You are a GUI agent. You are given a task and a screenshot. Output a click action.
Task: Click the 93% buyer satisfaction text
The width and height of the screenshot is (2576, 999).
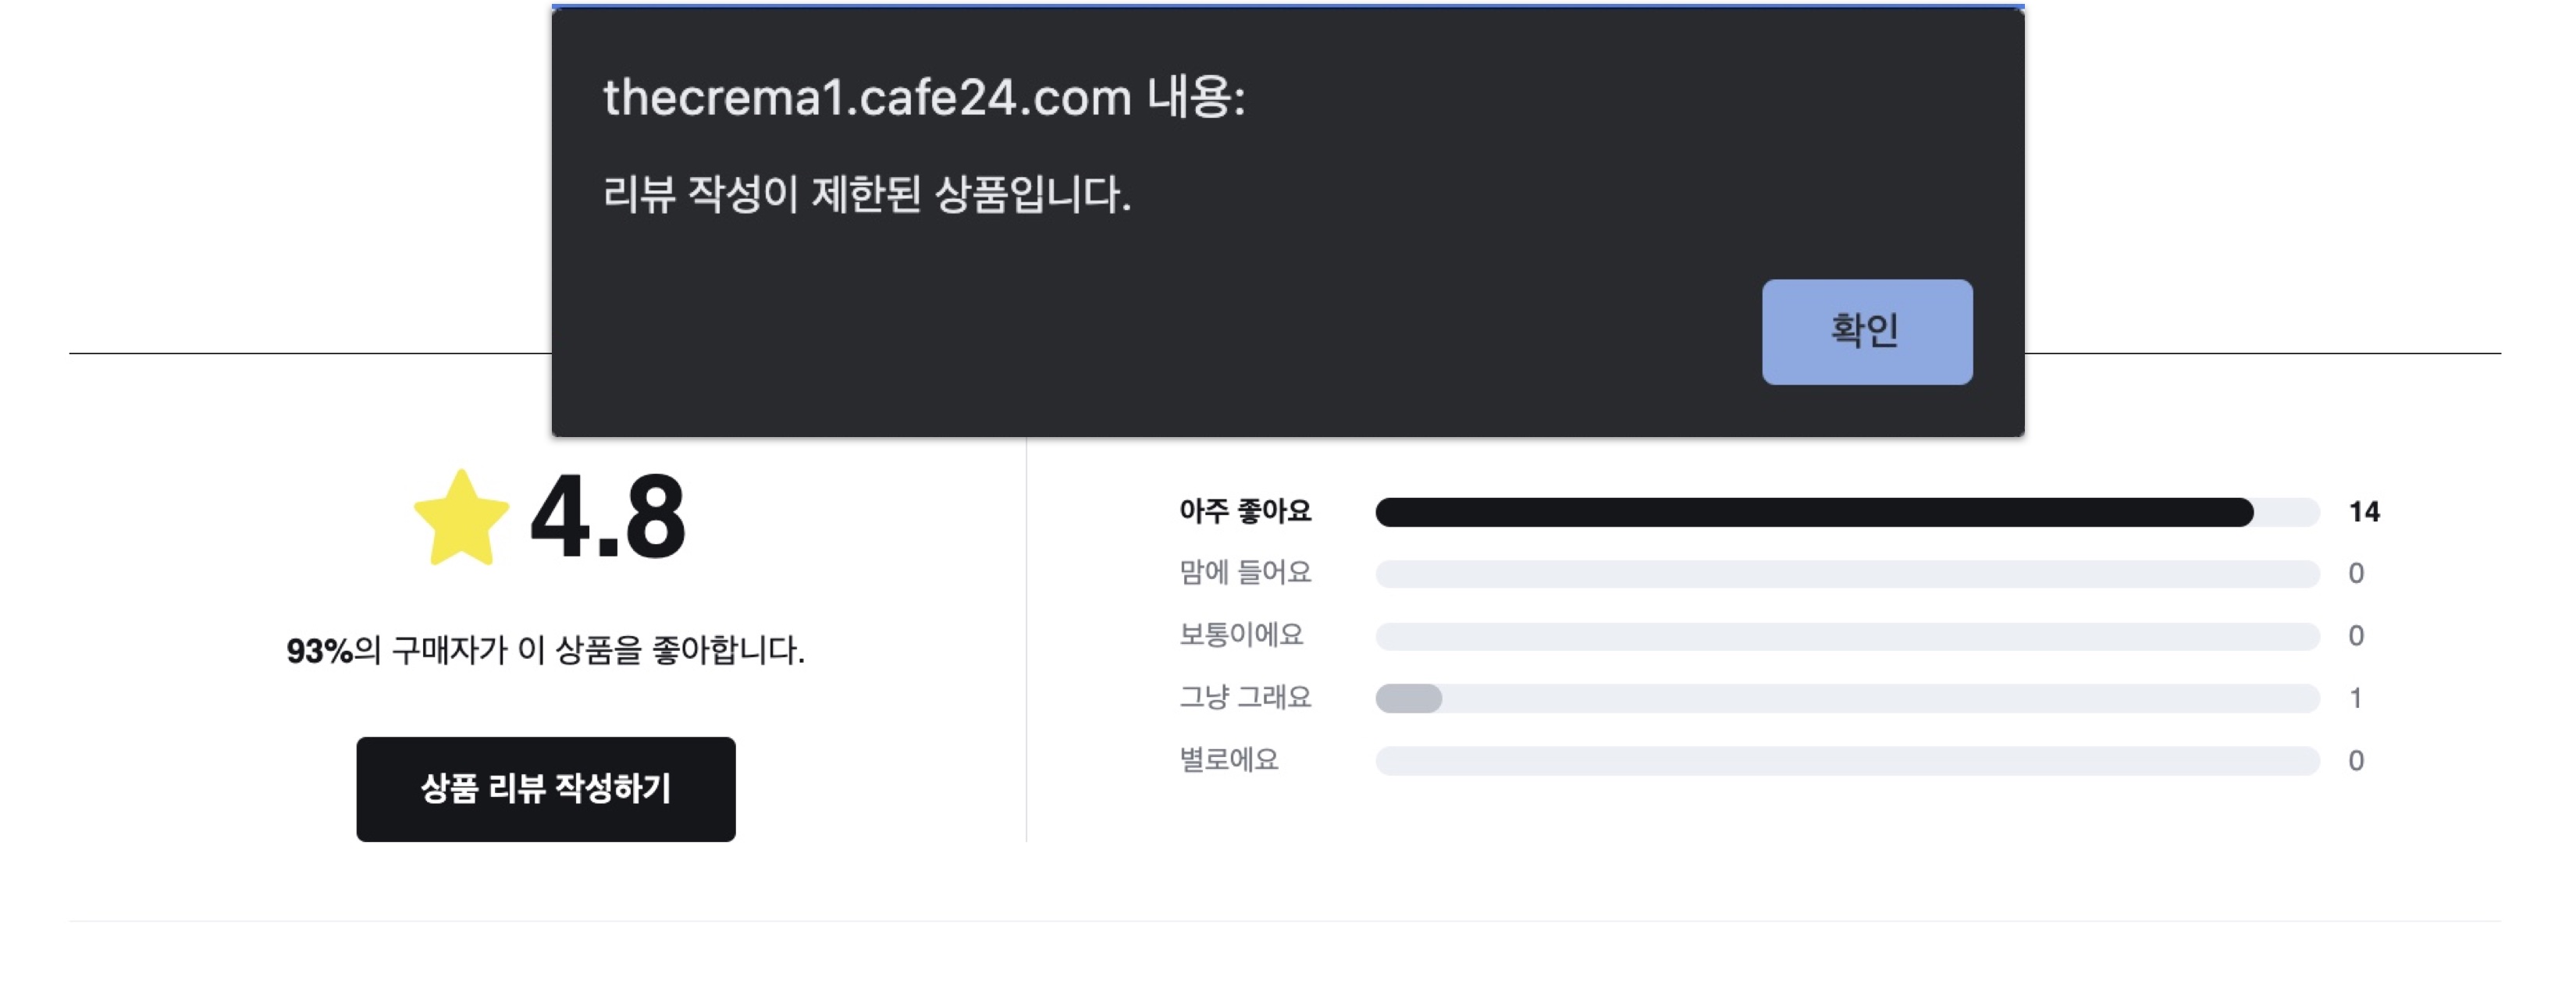tap(545, 651)
